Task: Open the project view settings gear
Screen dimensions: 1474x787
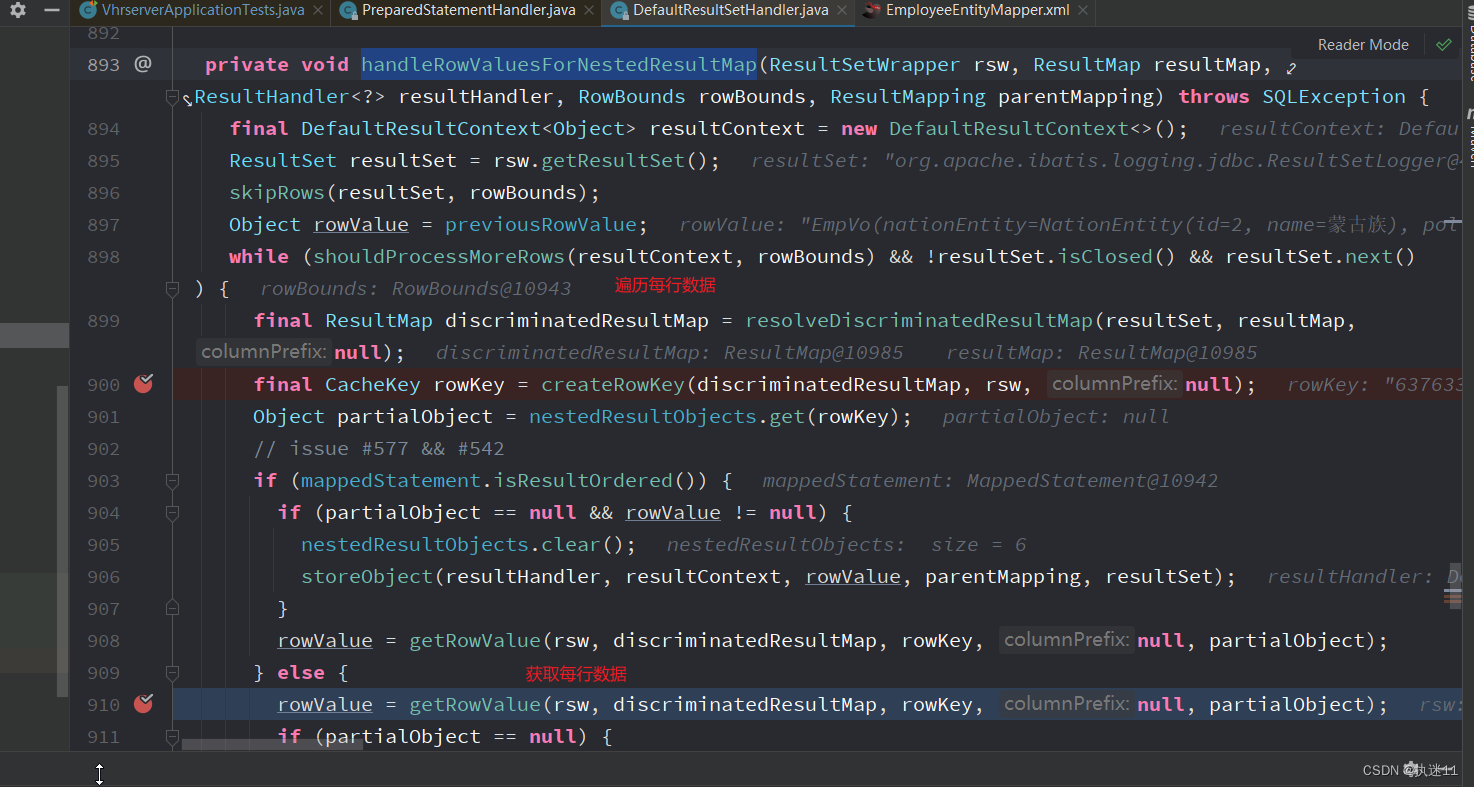Action: pos(18,10)
